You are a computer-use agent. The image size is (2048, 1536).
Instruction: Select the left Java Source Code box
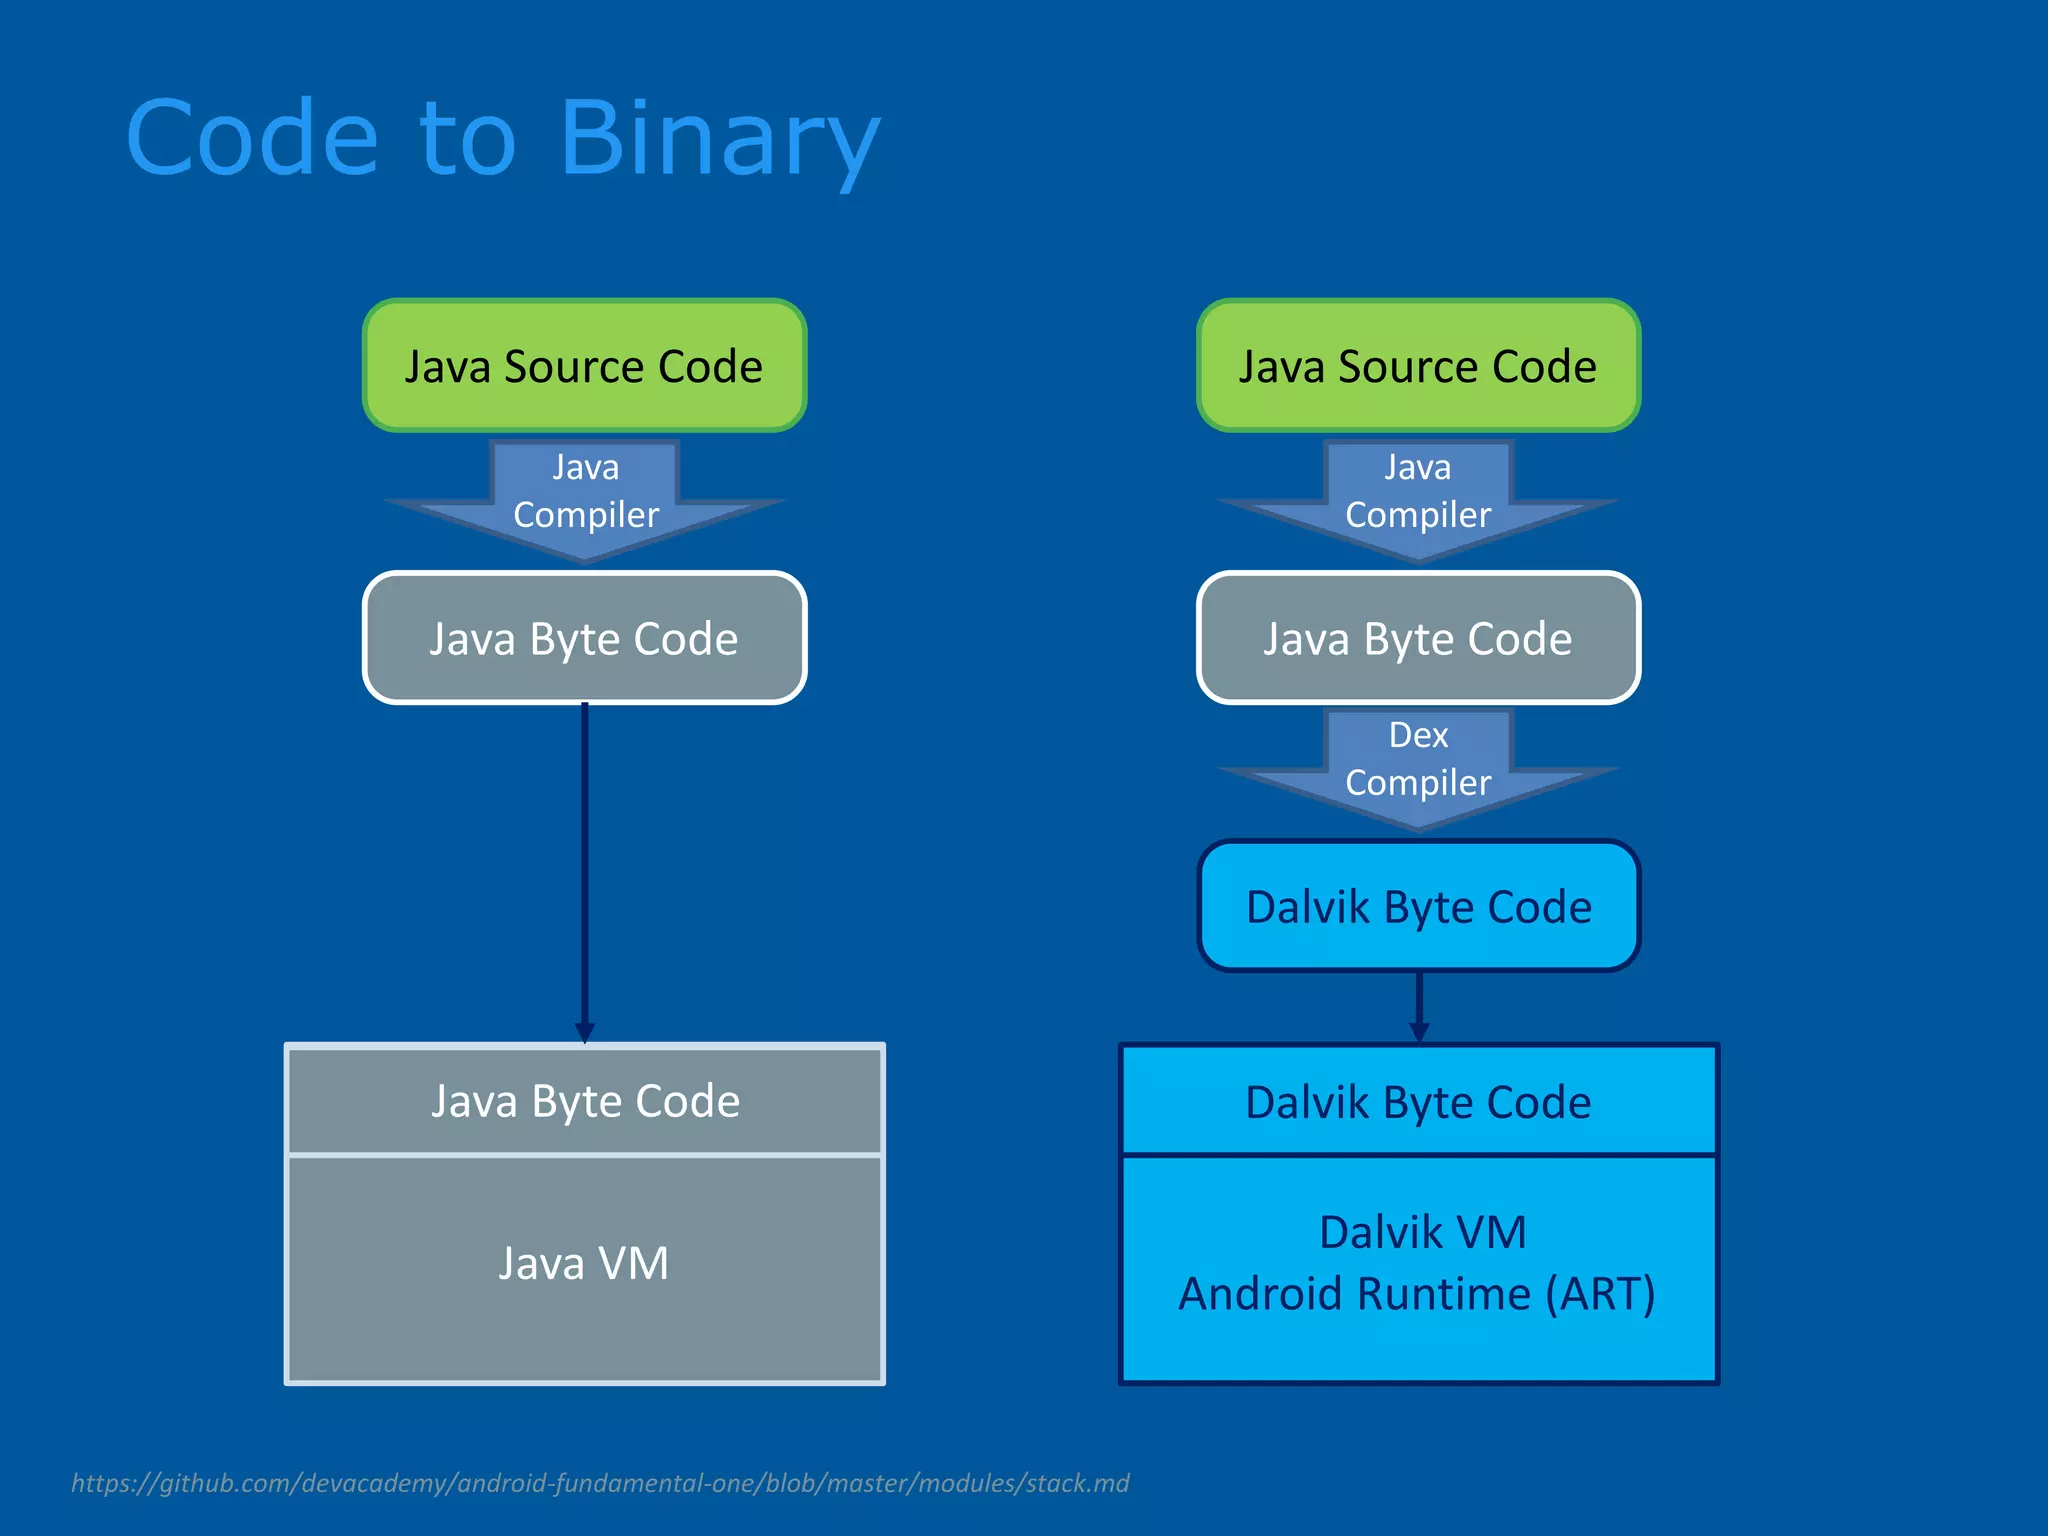[584, 366]
